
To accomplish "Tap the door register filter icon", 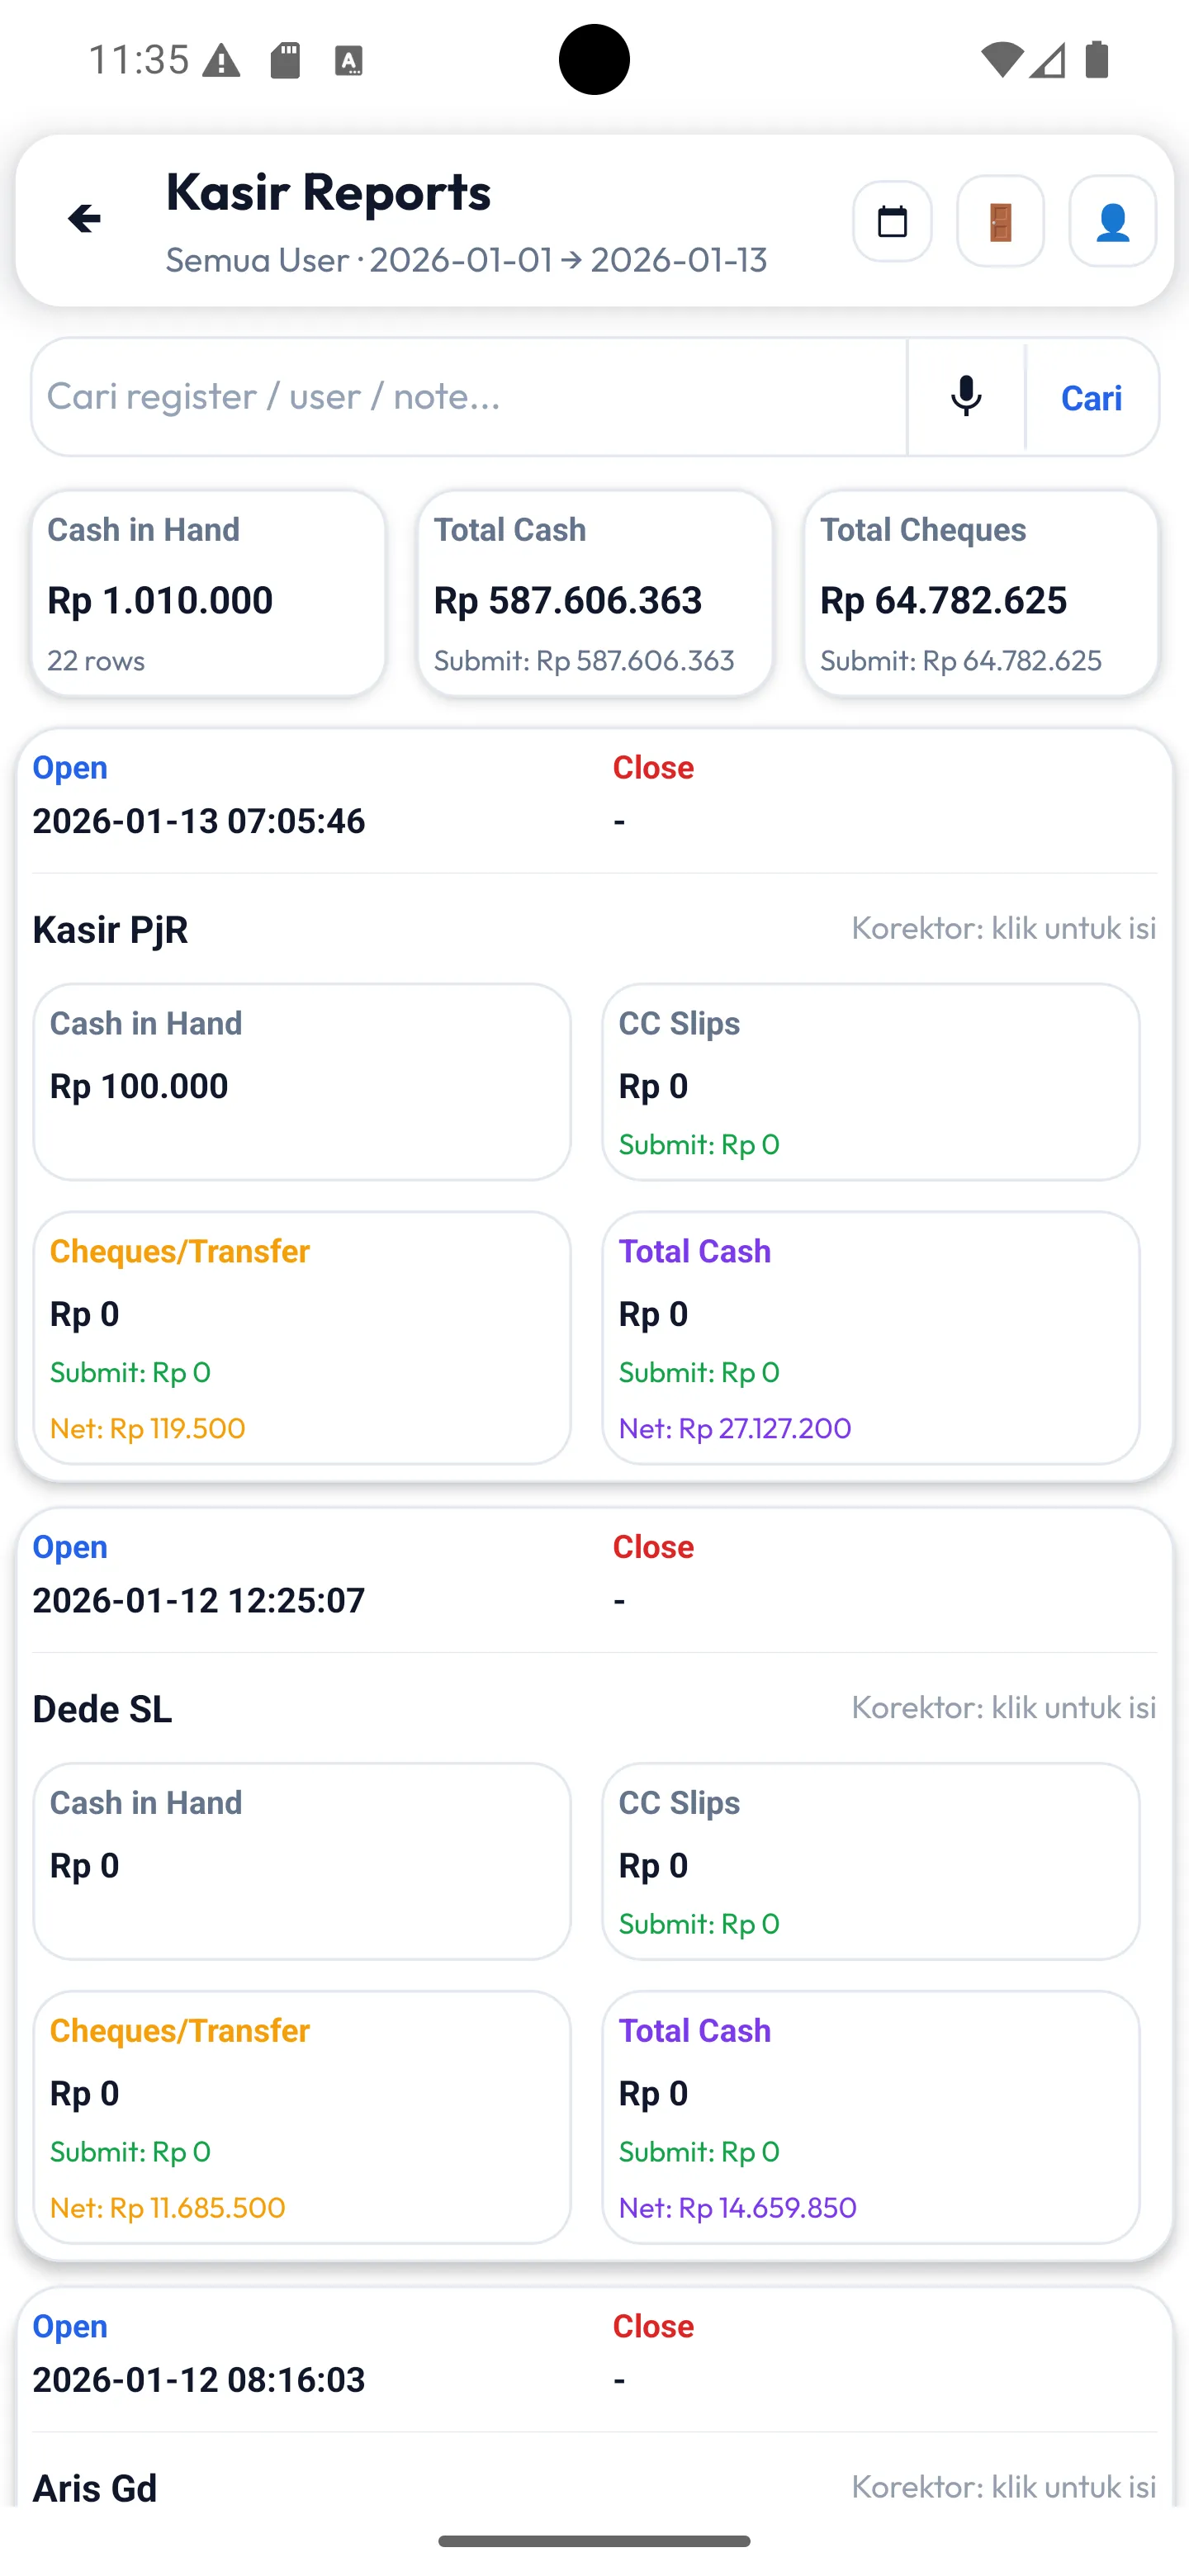I will click(1000, 221).
